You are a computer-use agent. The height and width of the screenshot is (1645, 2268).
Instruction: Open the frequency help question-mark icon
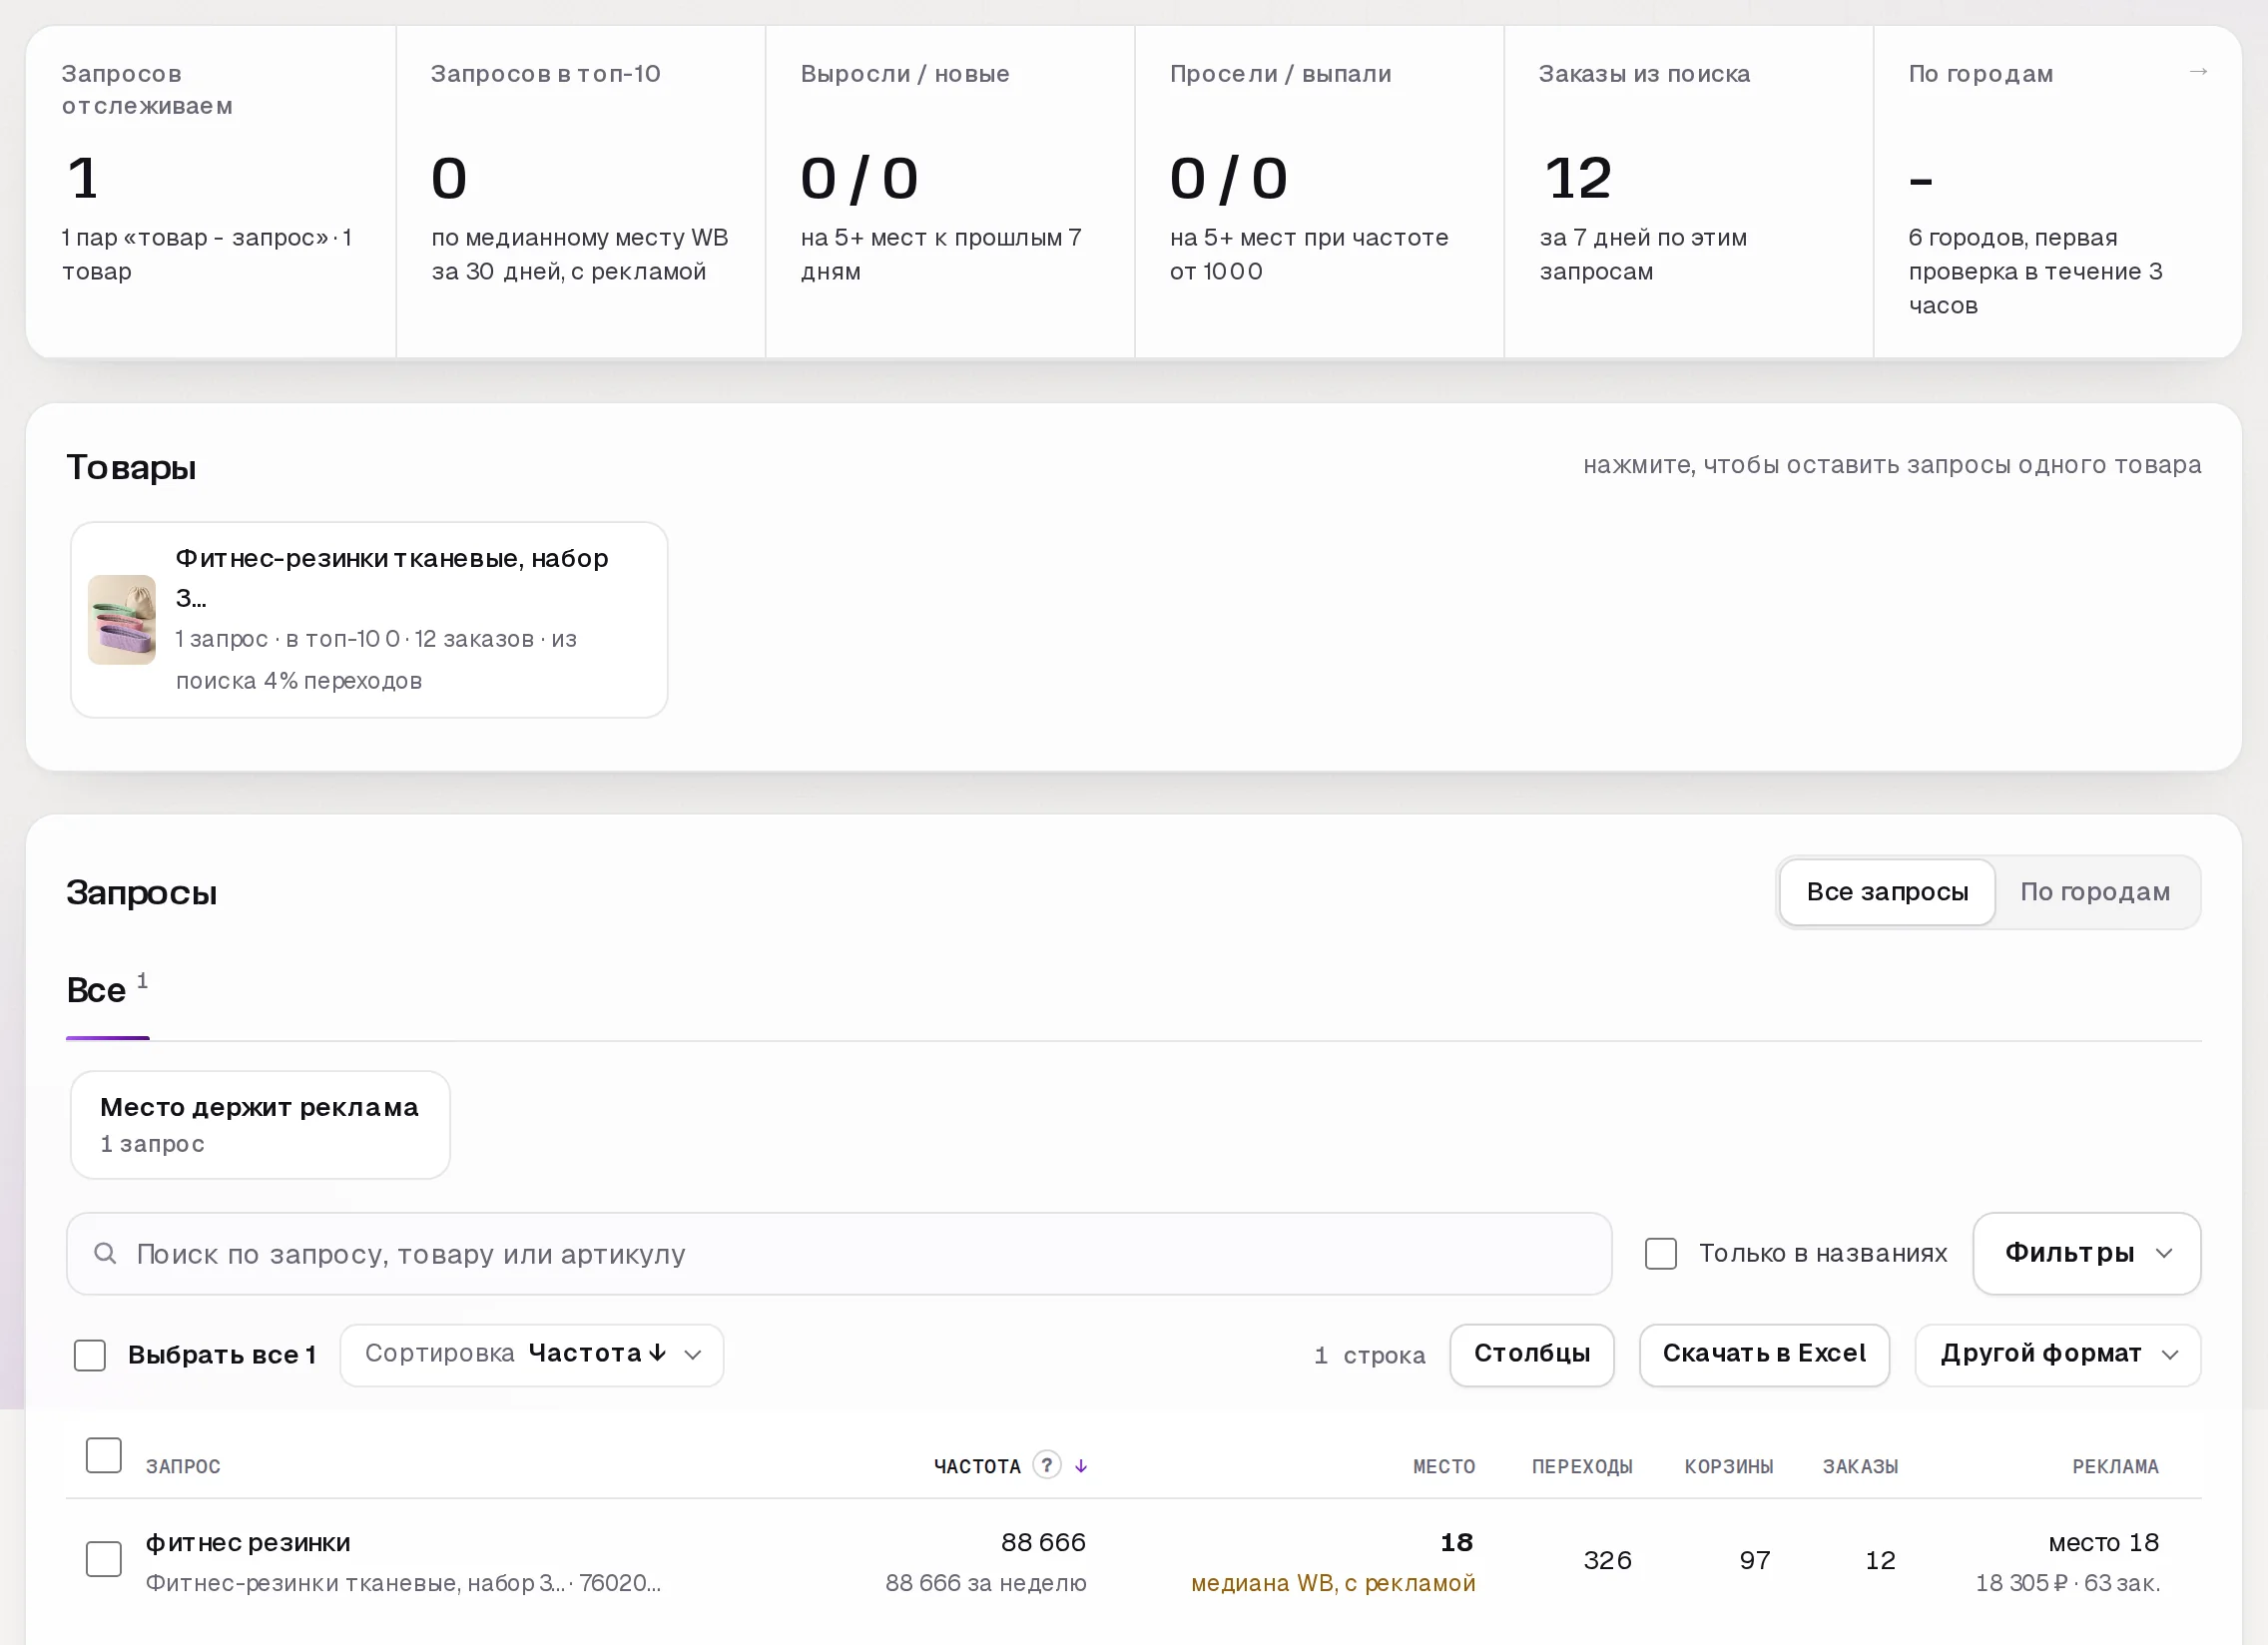pyautogui.click(x=1046, y=1465)
